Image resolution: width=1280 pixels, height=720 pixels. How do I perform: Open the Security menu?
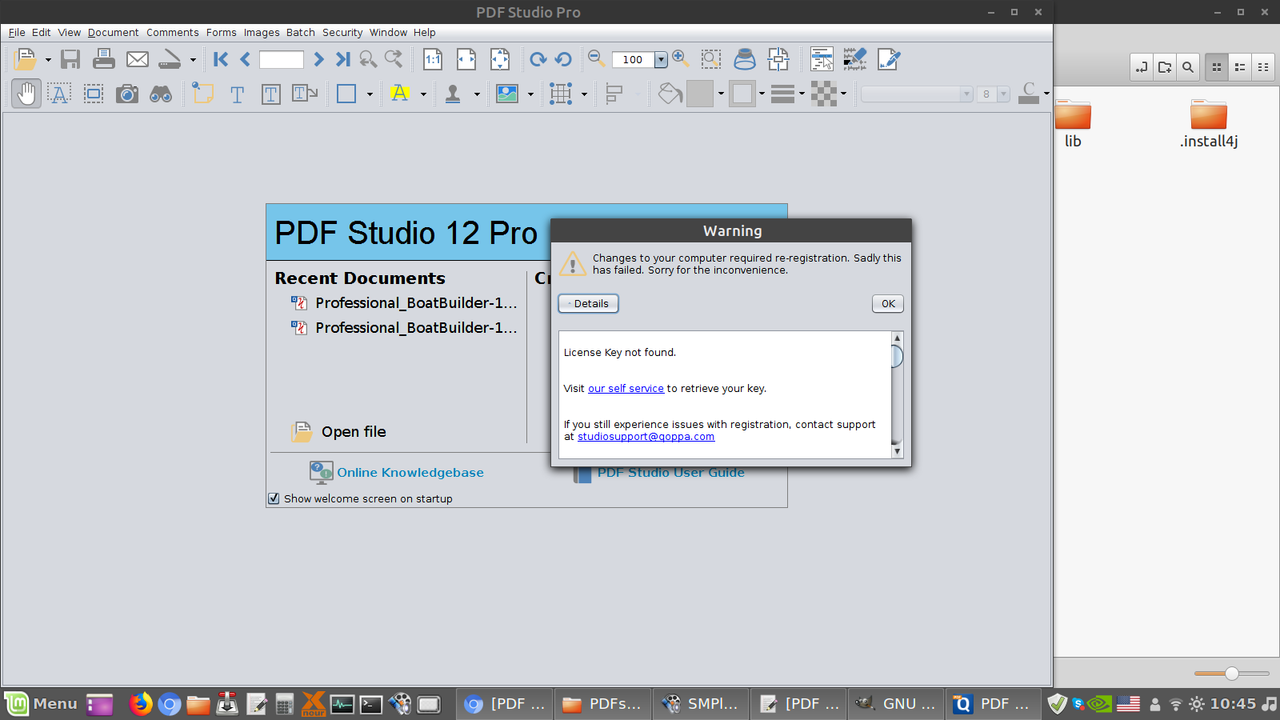click(x=342, y=32)
